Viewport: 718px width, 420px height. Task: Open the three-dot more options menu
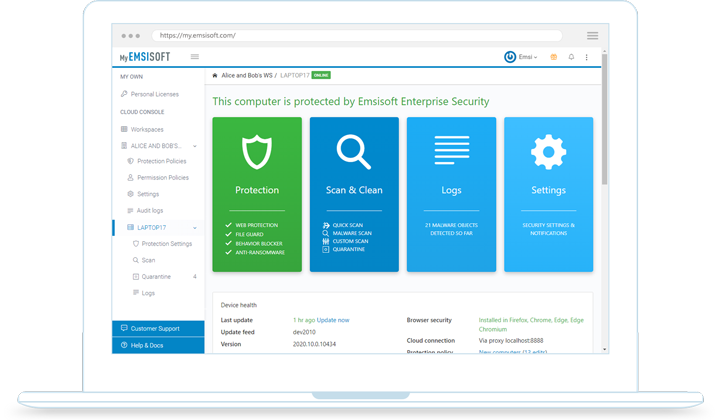(587, 57)
